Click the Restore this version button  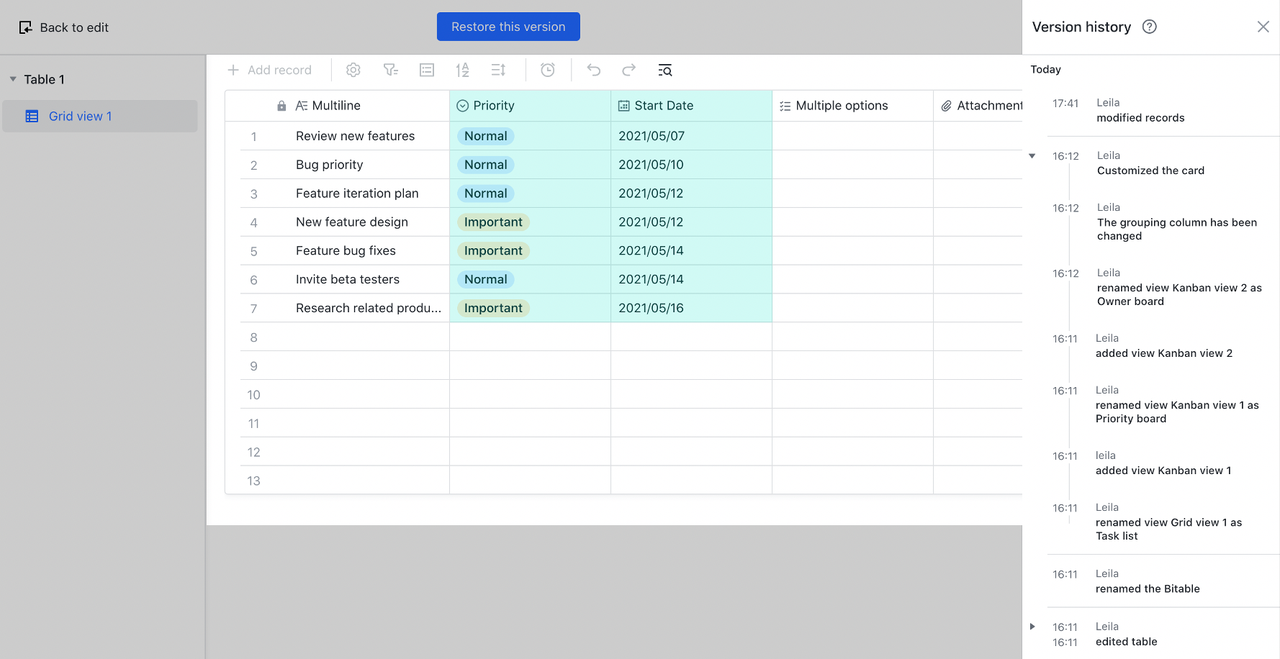pyautogui.click(x=508, y=27)
